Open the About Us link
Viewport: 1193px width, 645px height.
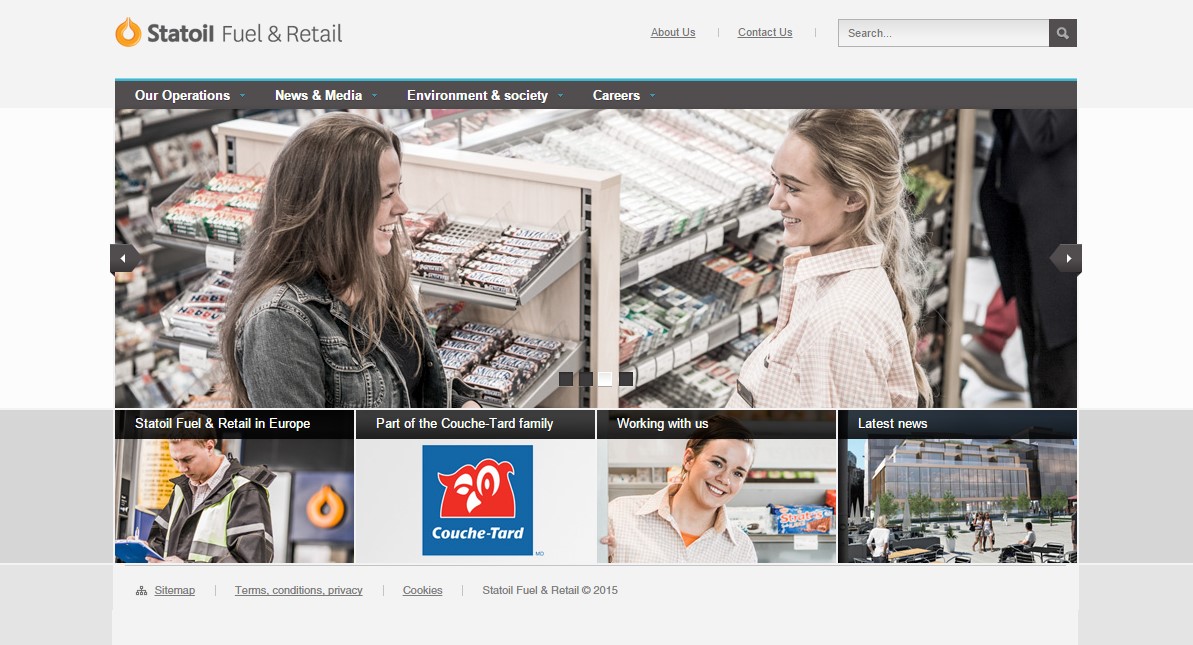[672, 32]
